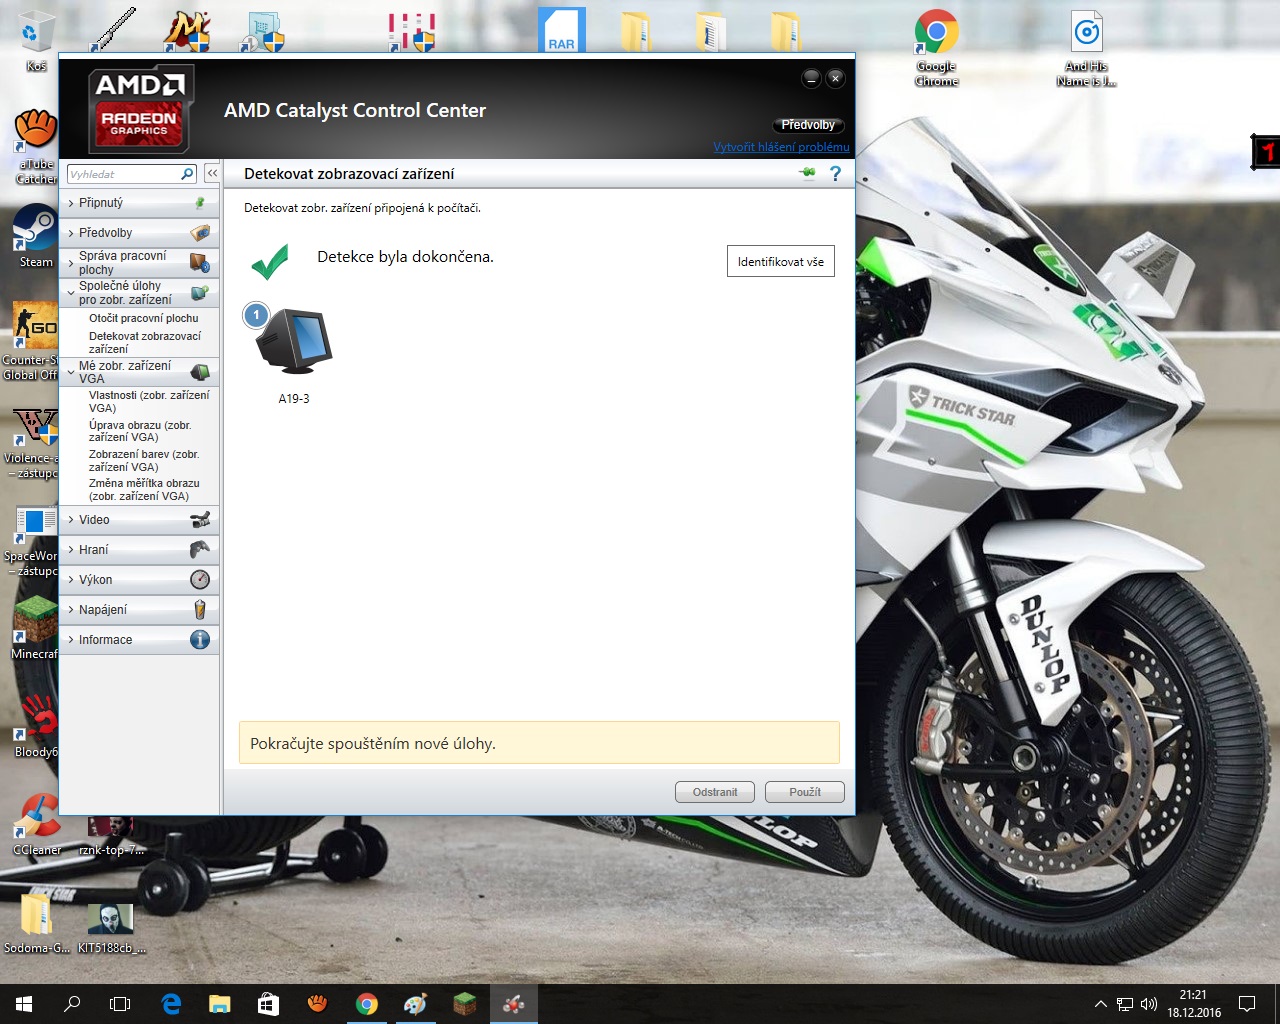The width and height of the screenshot is (1280, 1024).
Task: Click the Identifikovat vše button
Action: (780, 262)
